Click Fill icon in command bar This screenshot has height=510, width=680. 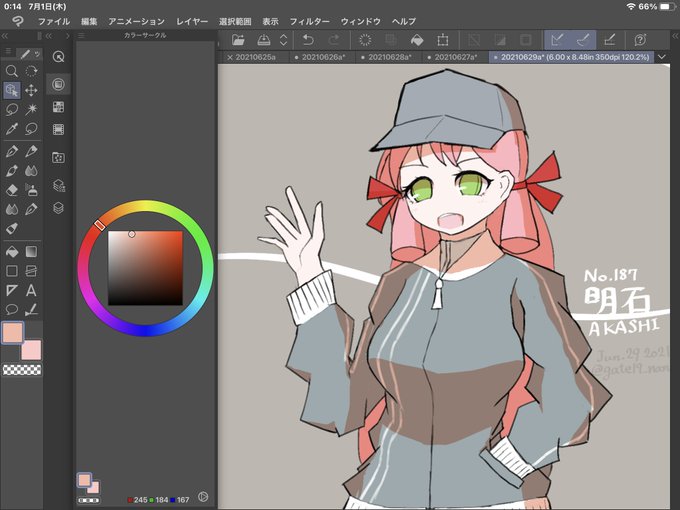pos(417,40)
